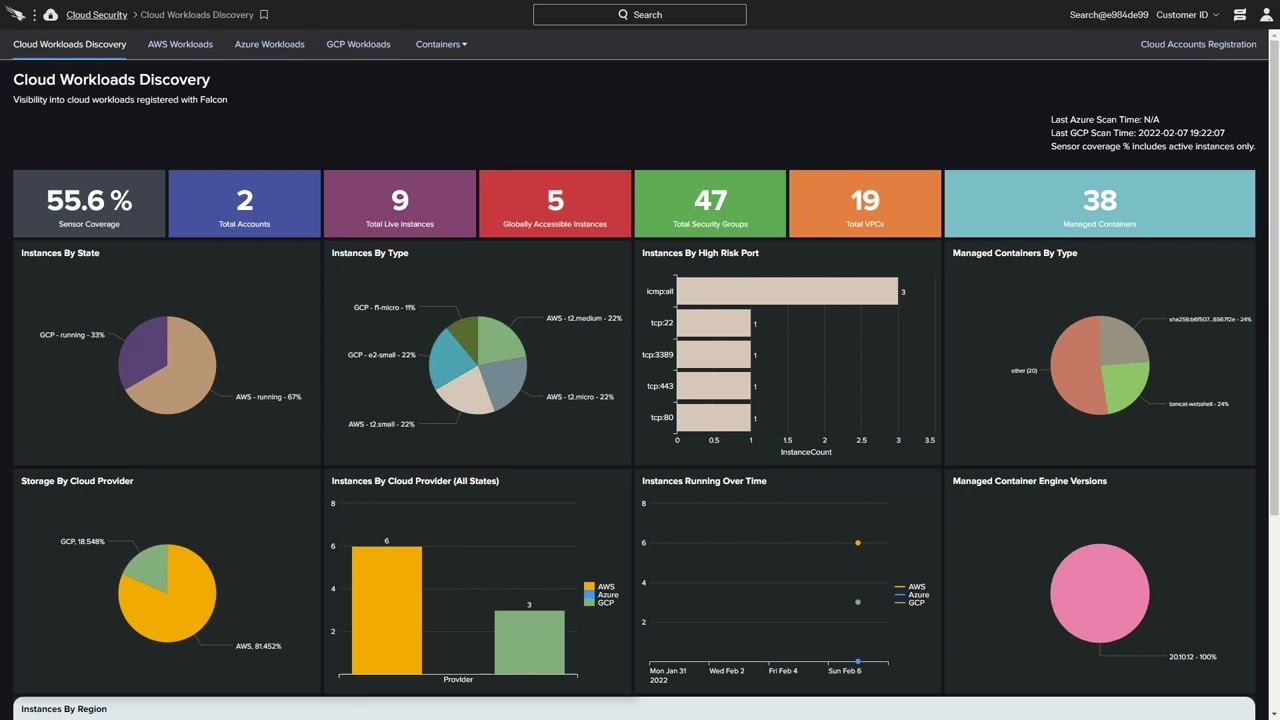Toggle GCP legend in Instances Running Over Time
The image size is (1280, 720).
coord(910,603)
